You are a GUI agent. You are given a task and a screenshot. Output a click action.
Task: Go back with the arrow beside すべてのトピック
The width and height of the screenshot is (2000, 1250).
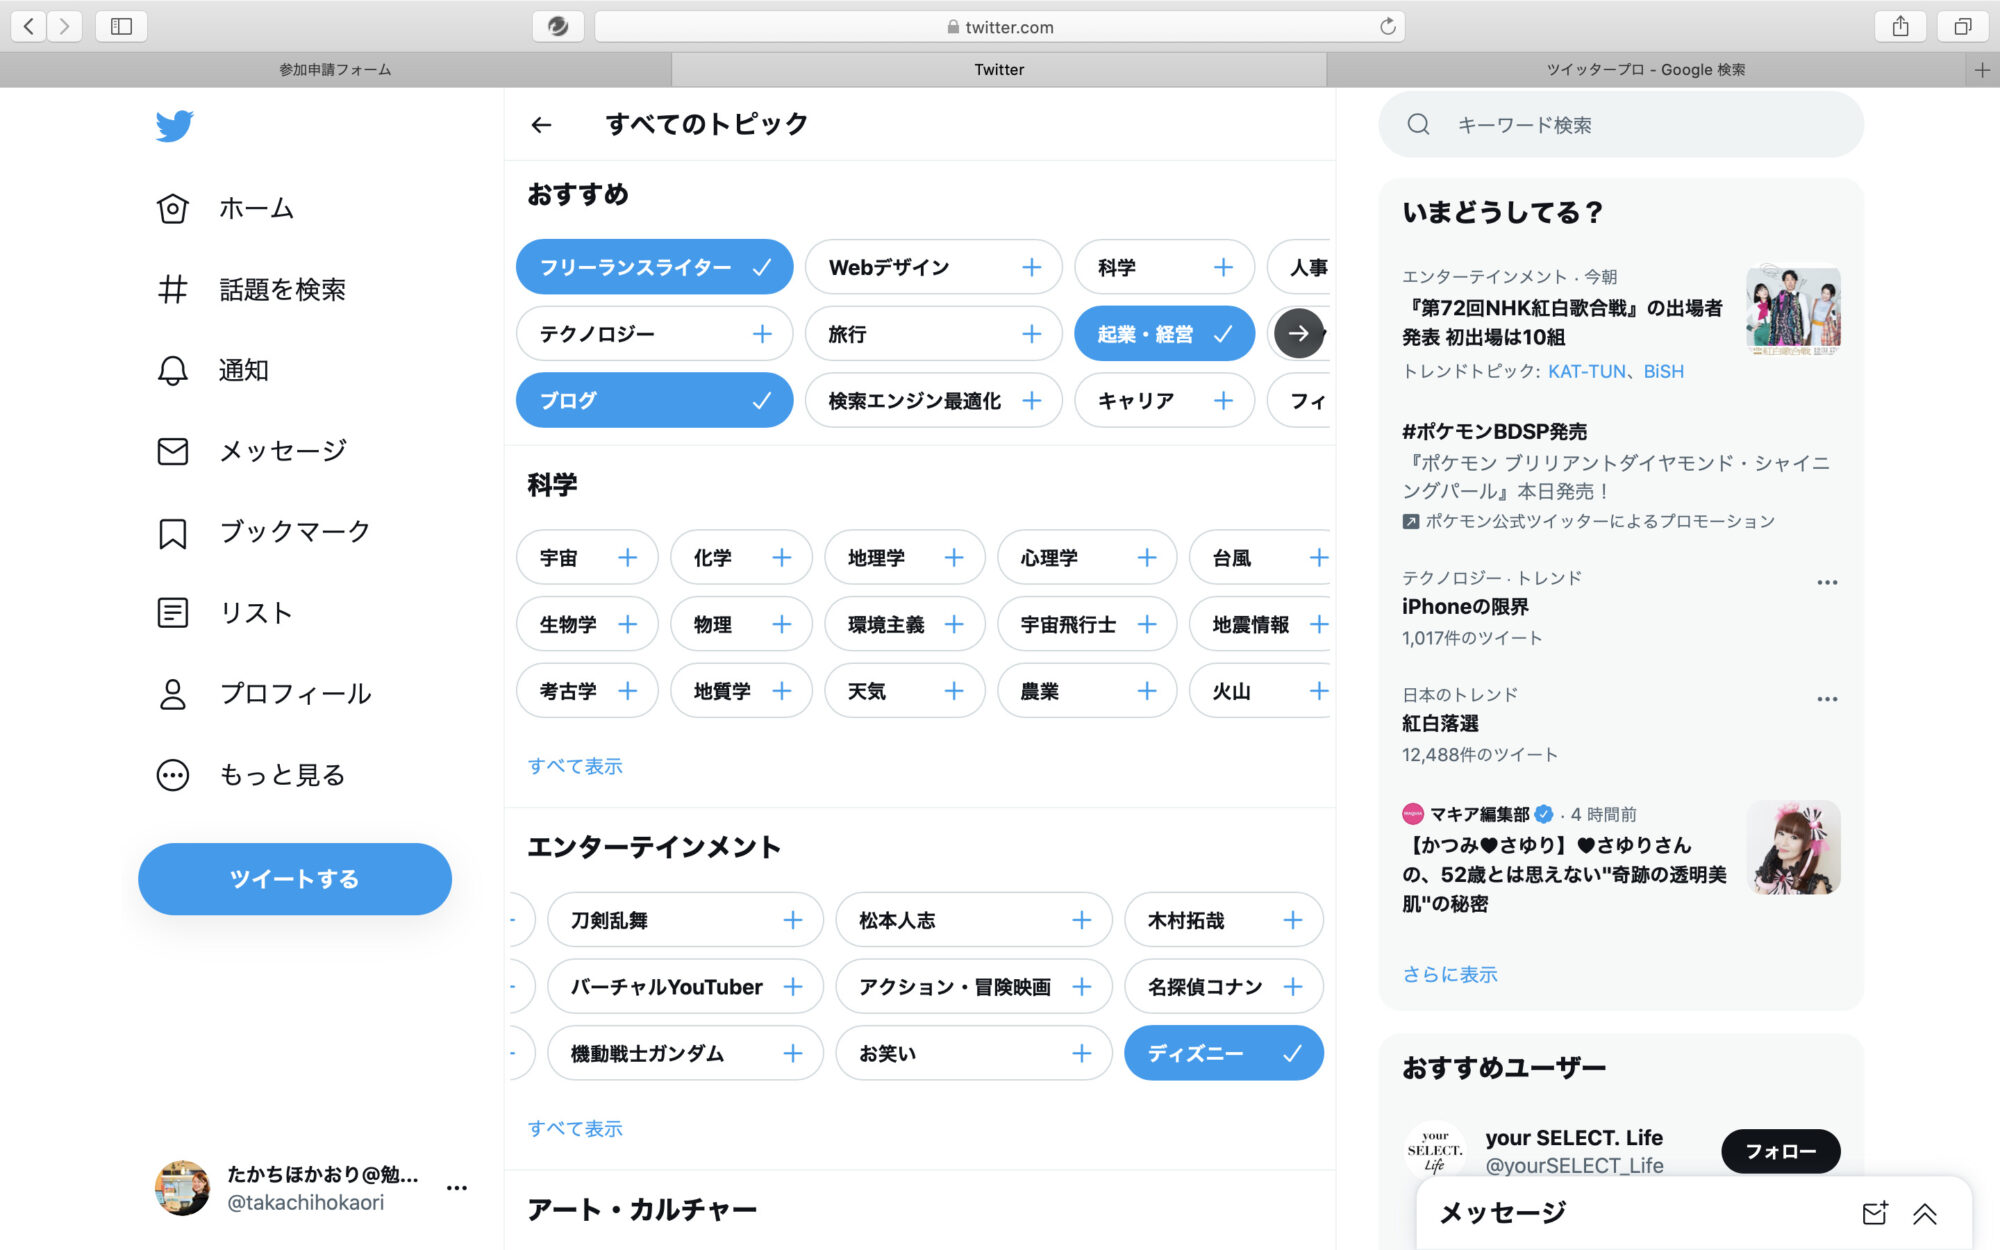tap(541, 125)
